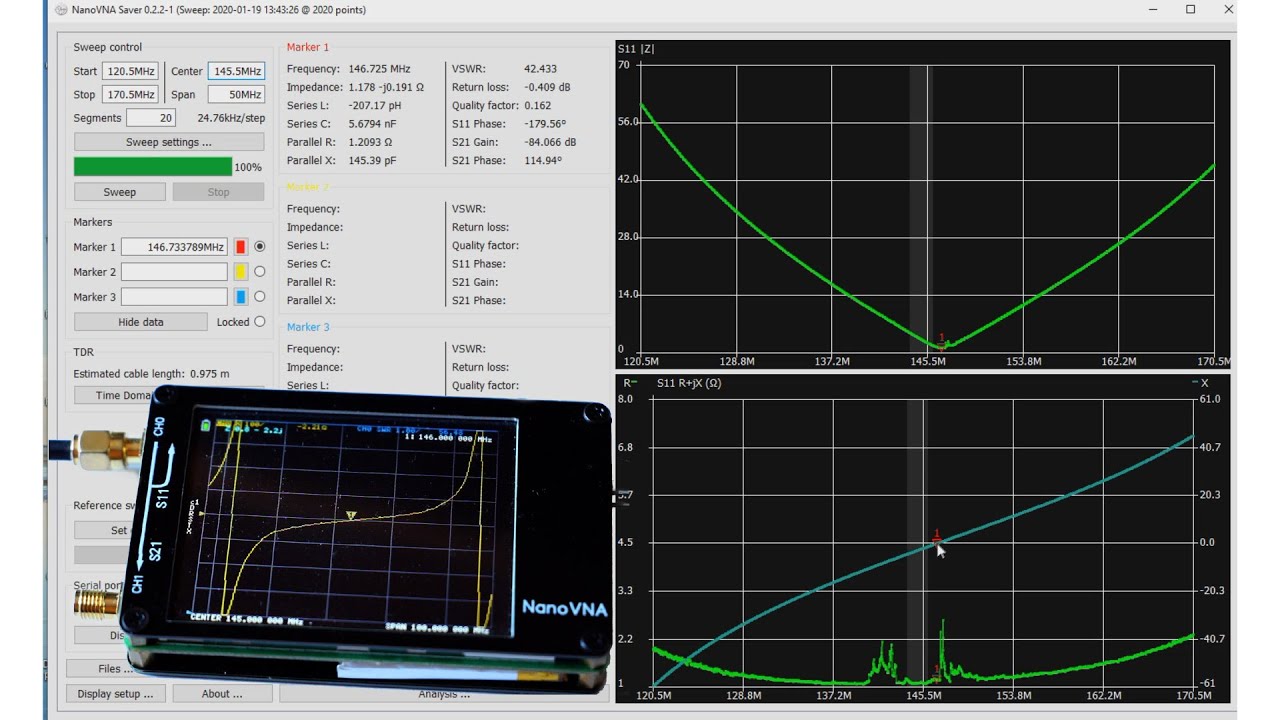The image size is (1280, 720).
Task: Open the red Marker 1 color picker
Action: (240, 246)
